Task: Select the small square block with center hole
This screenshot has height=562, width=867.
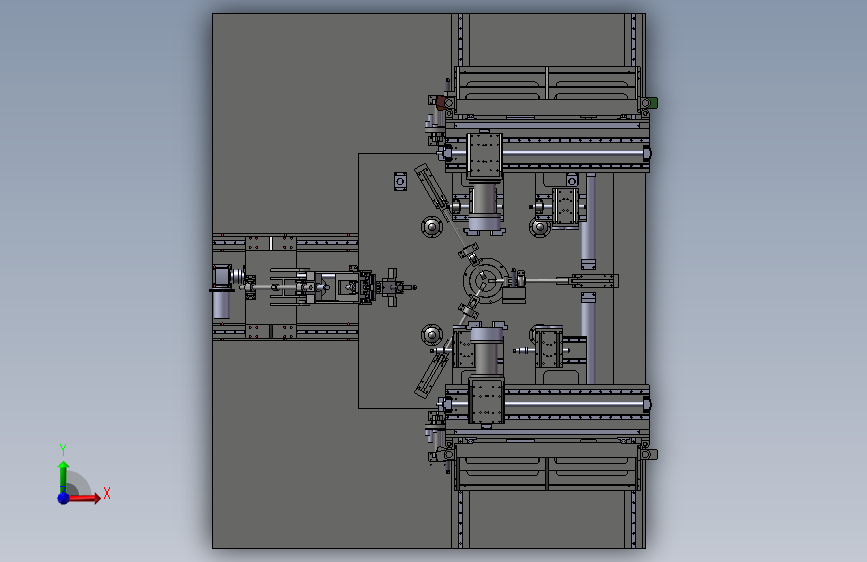Action: tap(400, 181)
